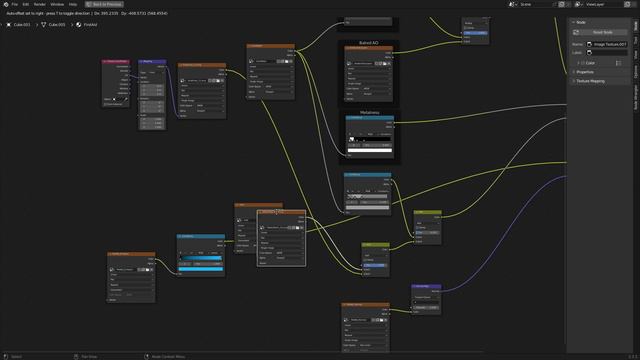
Task: Collapse the Mapping node
Action: [x=140, y=62]
